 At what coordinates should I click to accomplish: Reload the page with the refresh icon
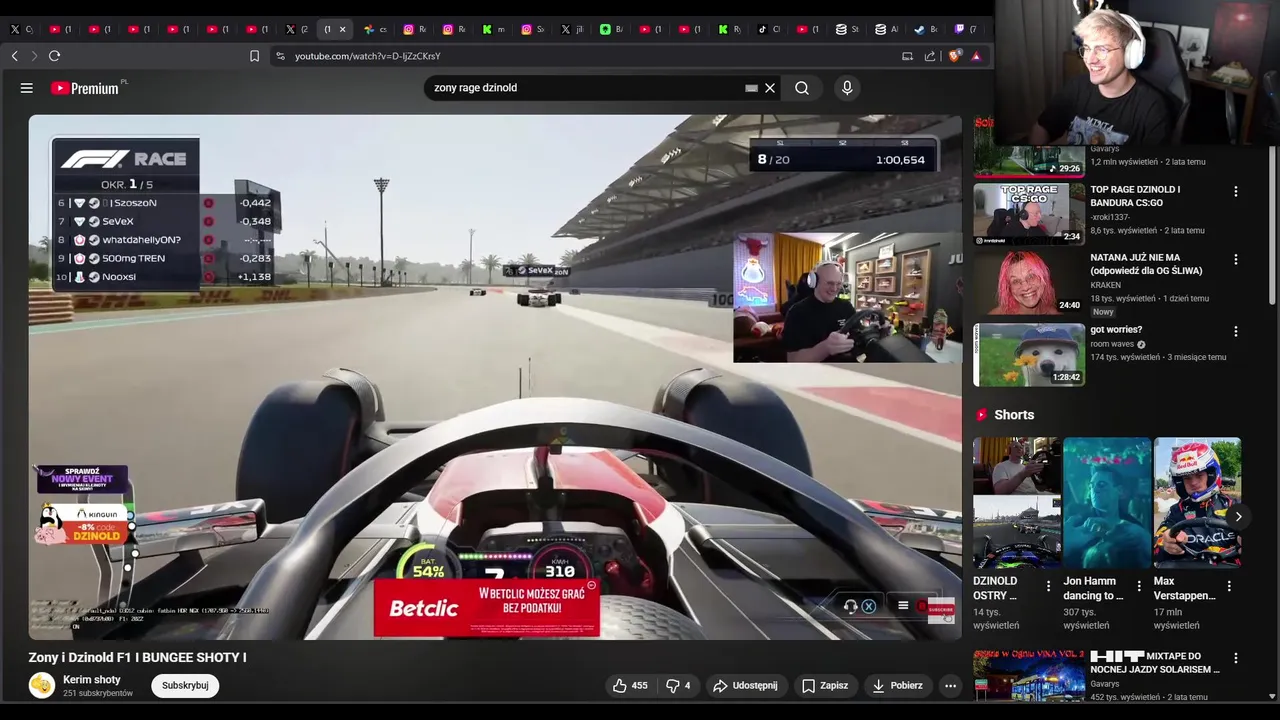pyautogui.click(x=54, y=56)
